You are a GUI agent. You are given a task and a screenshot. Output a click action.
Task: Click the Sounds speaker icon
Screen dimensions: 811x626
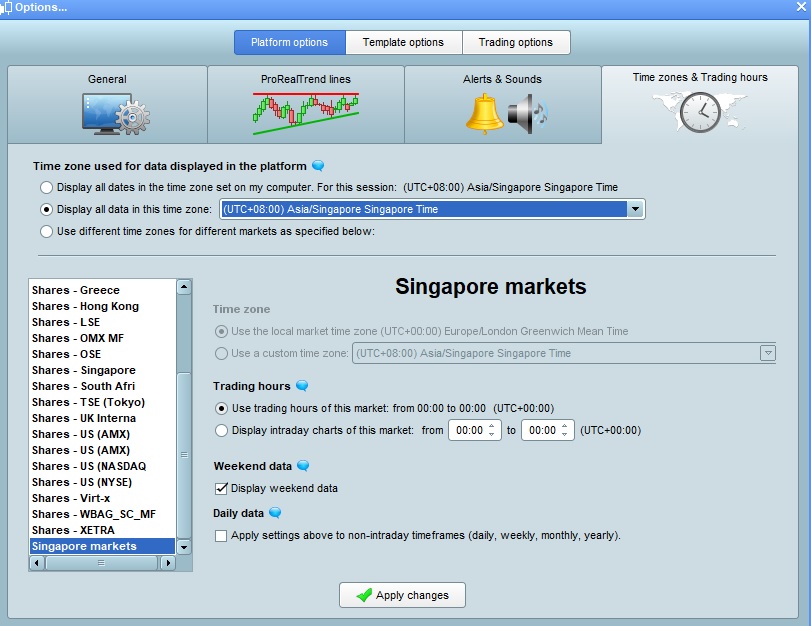[x=528, y=114]
